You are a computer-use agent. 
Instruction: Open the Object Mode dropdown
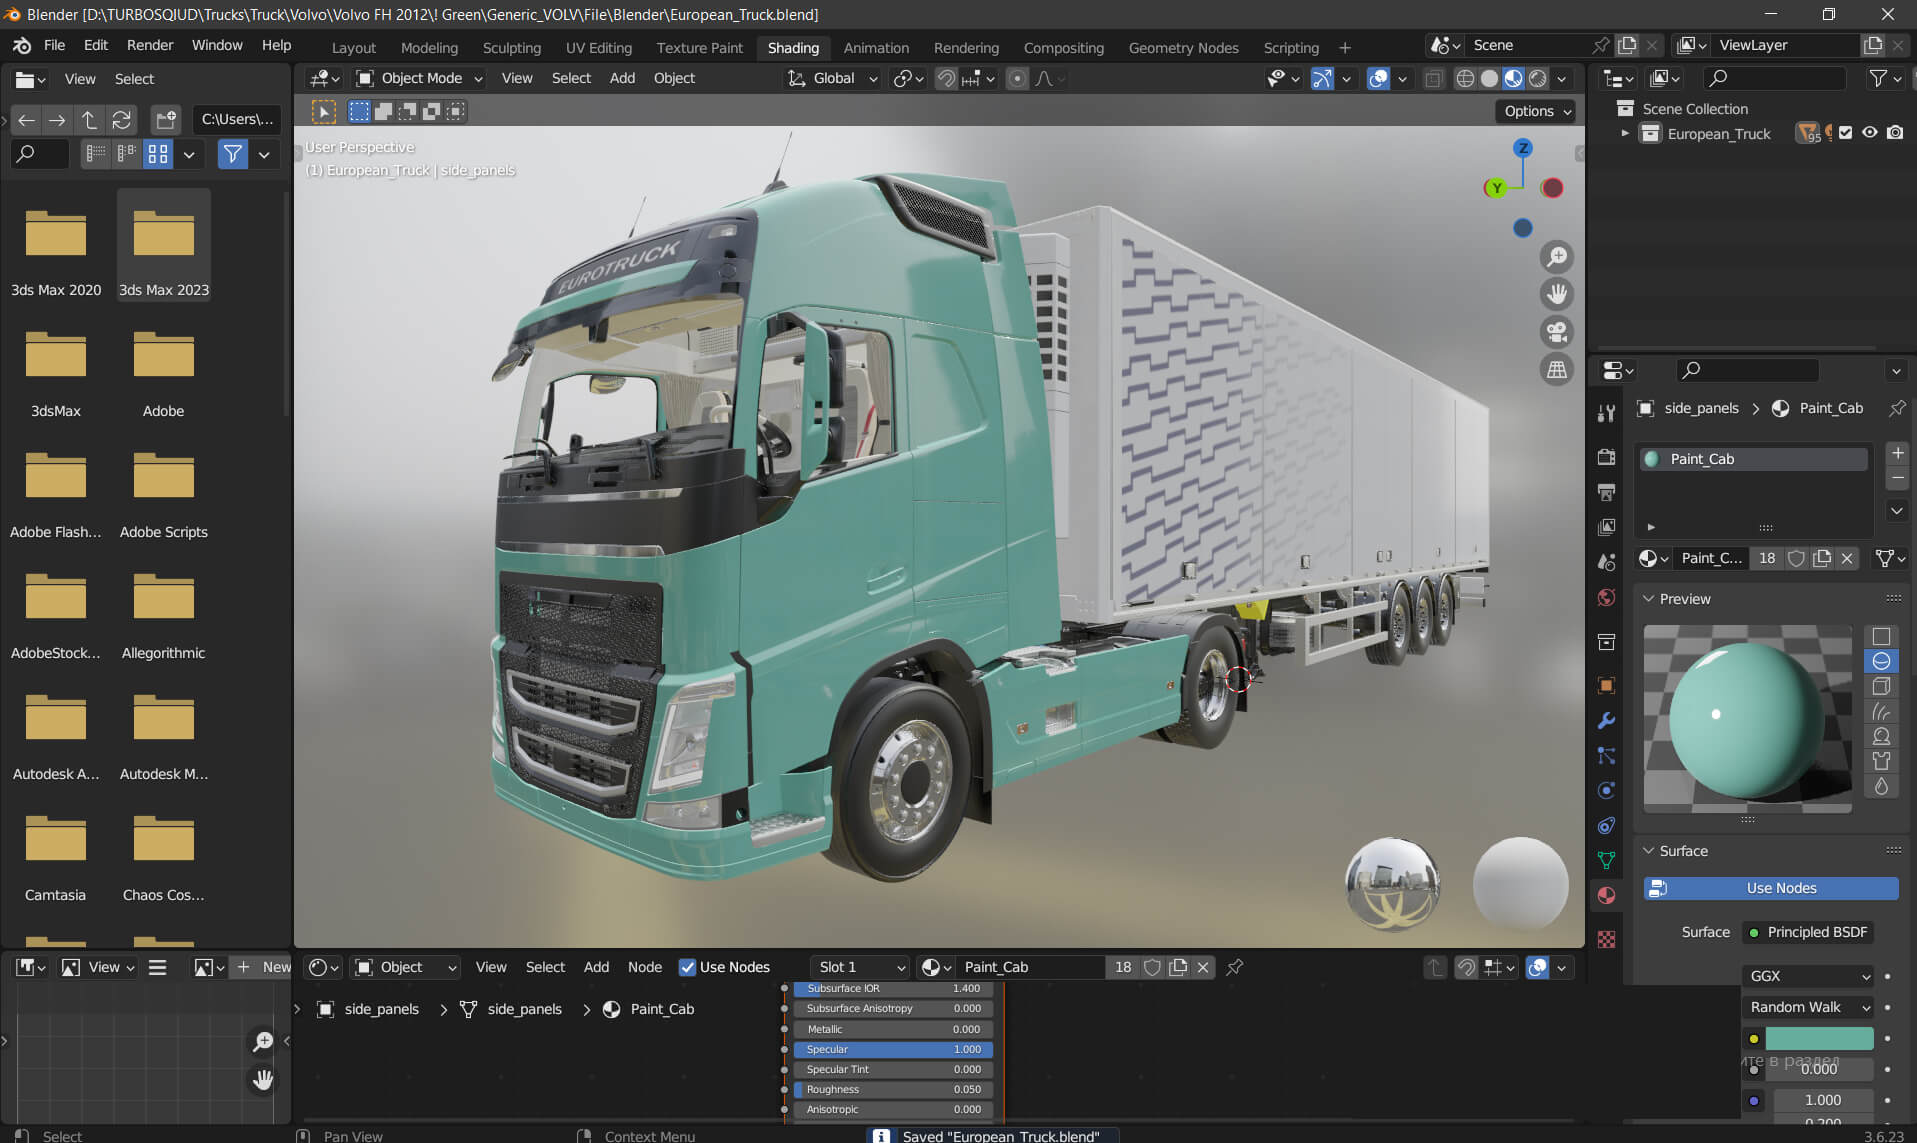coord(420,78)
